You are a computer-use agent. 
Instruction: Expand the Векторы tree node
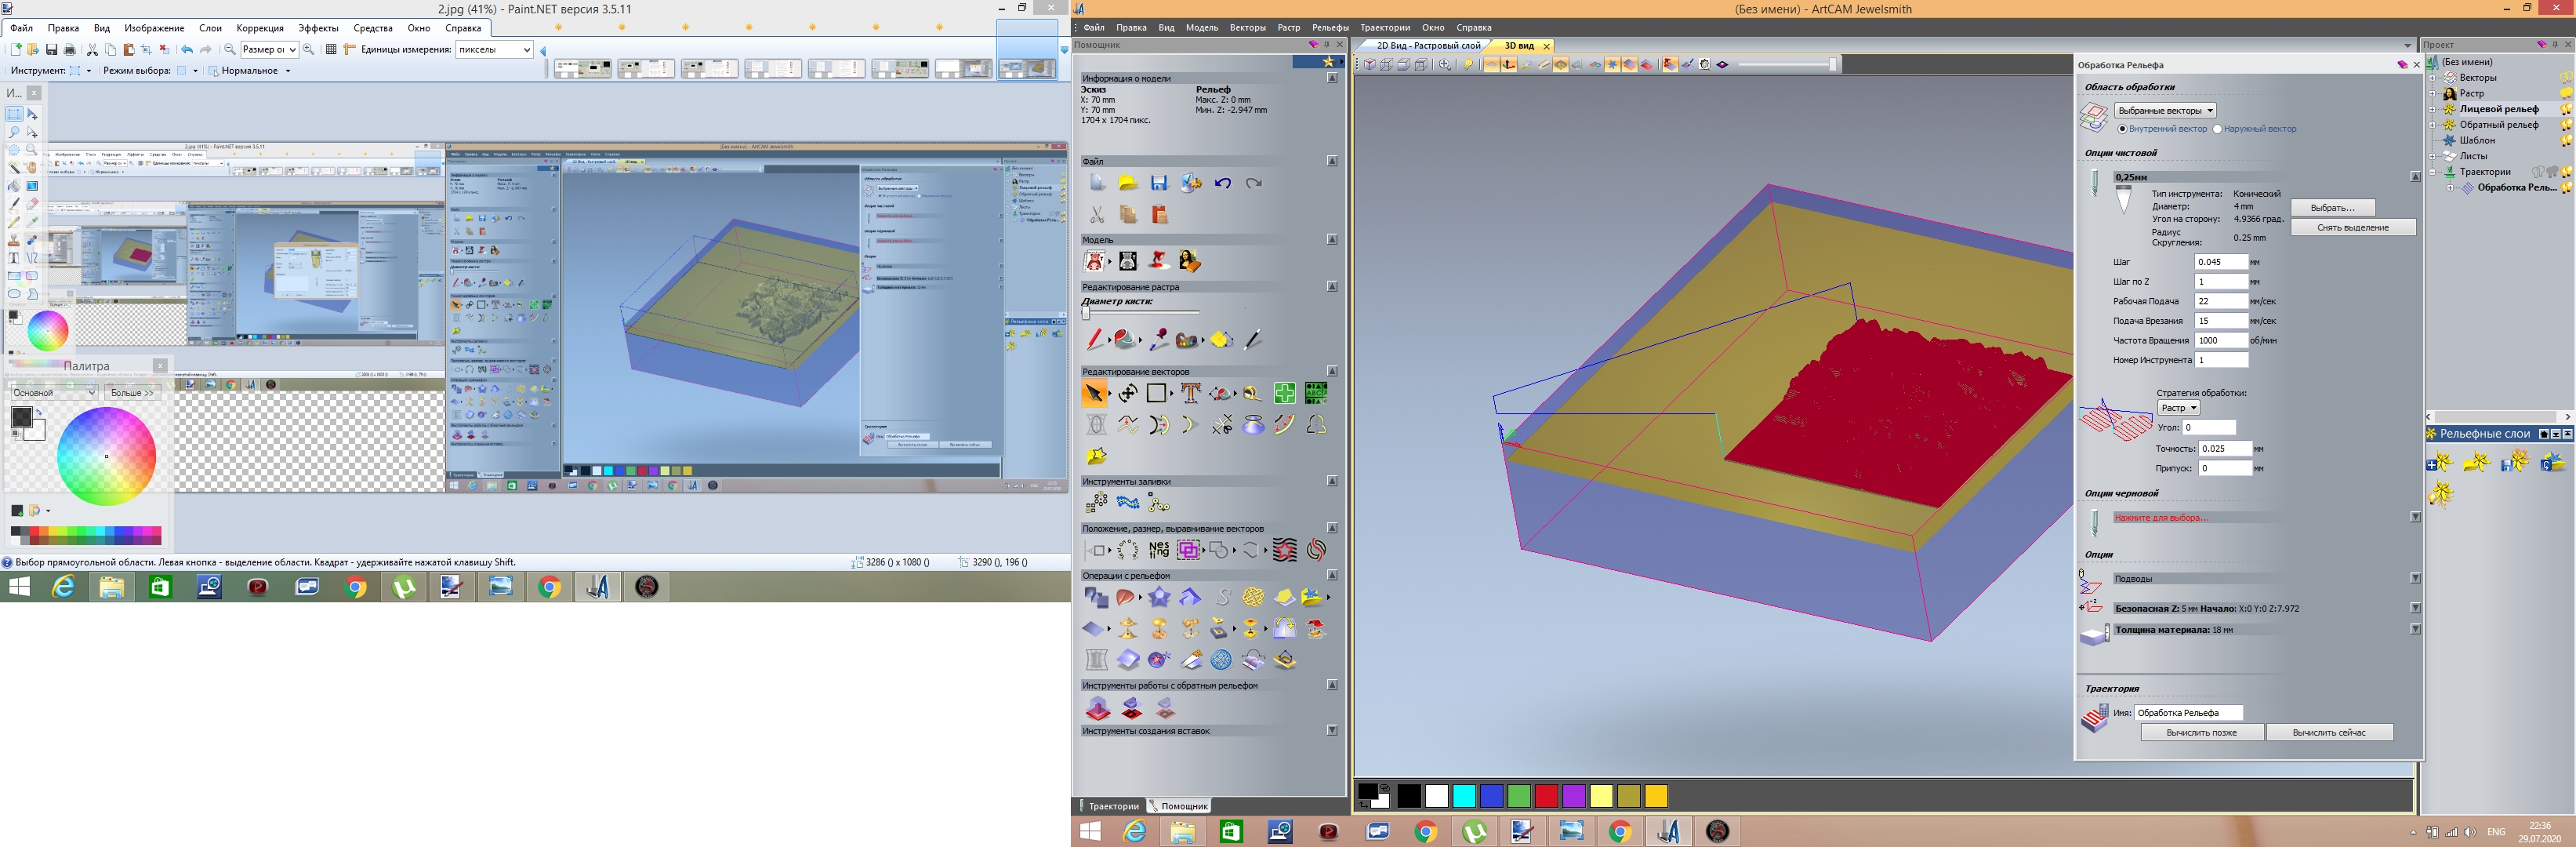pos(2433,78)
